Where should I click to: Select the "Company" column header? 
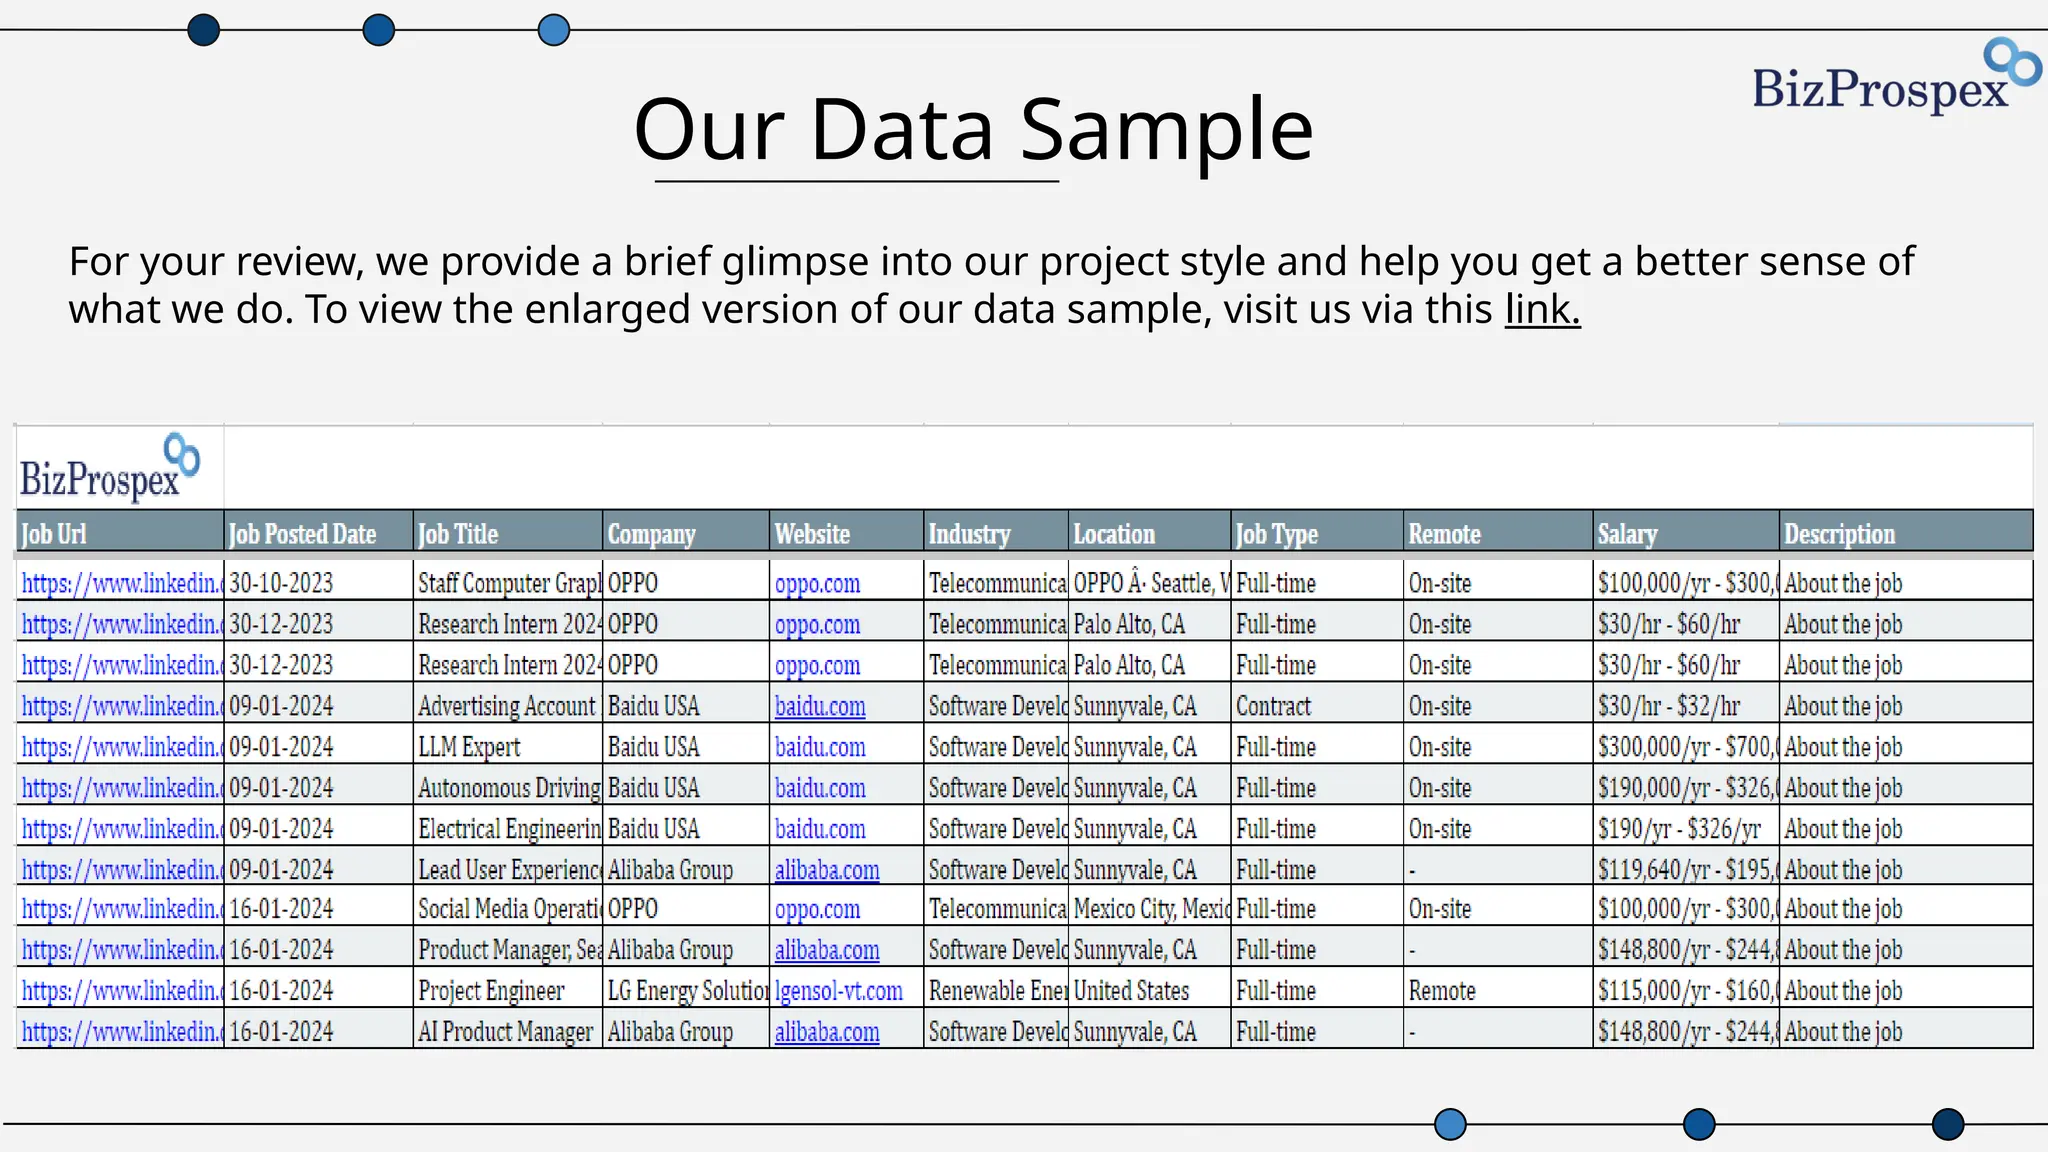686,533
